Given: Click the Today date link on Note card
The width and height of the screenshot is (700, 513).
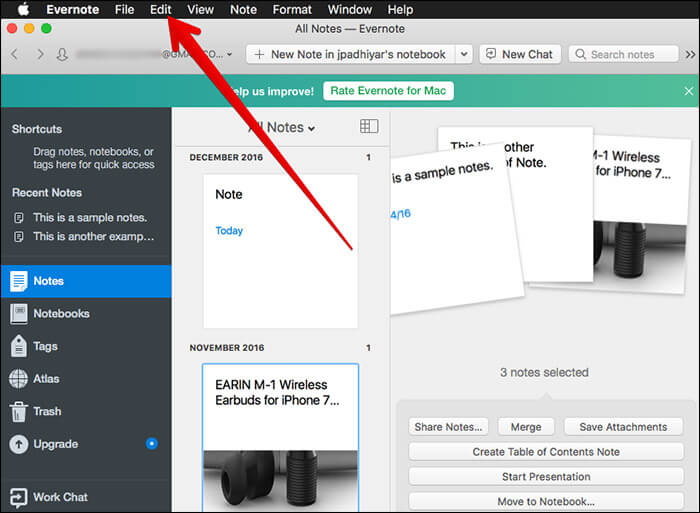Looking at the screenshot, I should point(229,231).
